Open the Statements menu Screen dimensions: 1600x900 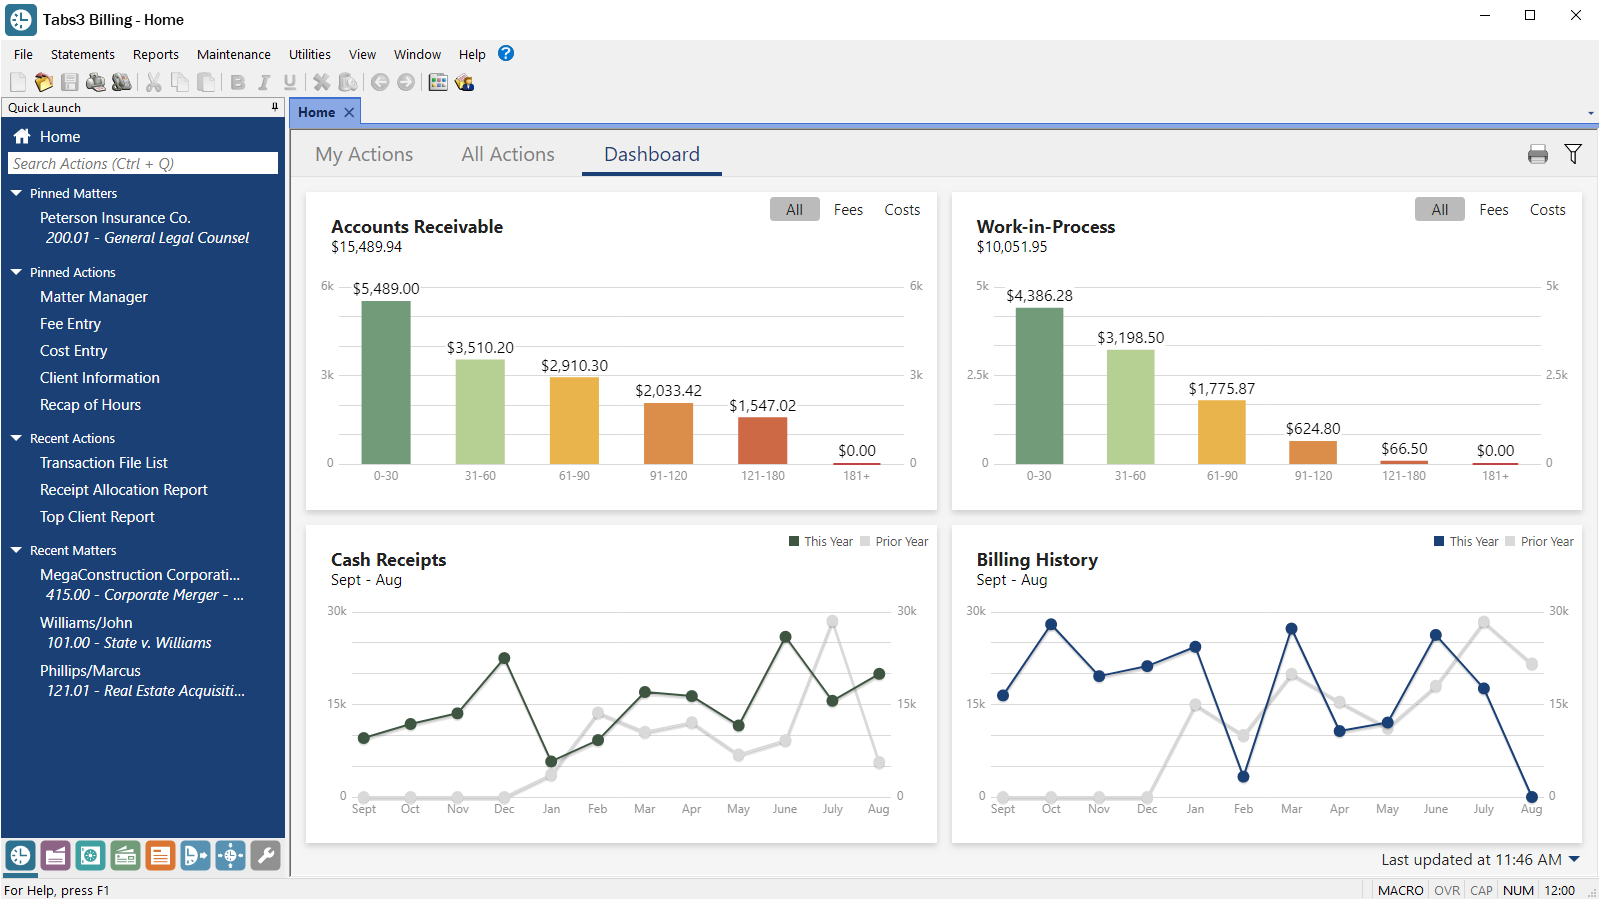tap(82, 54)
